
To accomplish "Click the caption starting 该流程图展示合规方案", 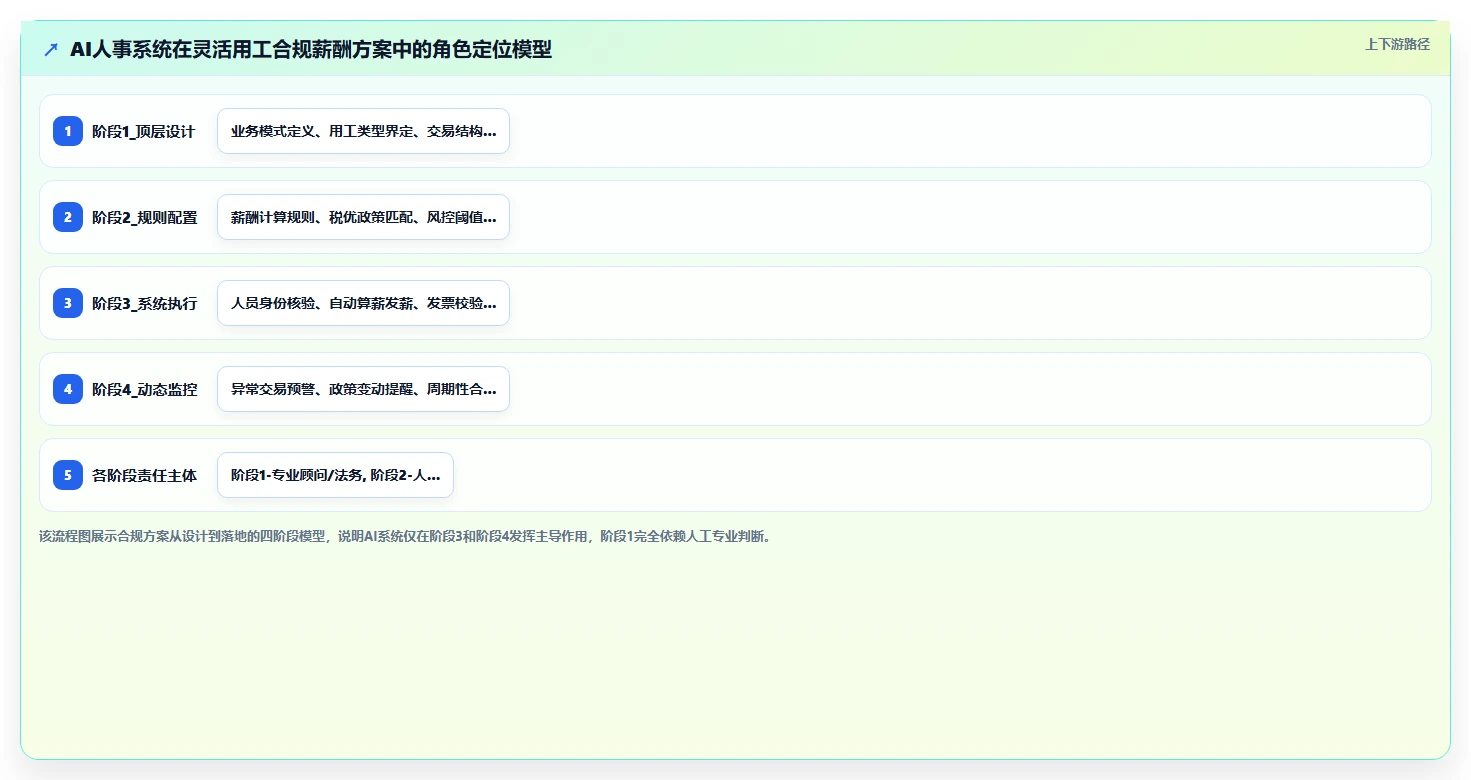I will click(405, 536).
